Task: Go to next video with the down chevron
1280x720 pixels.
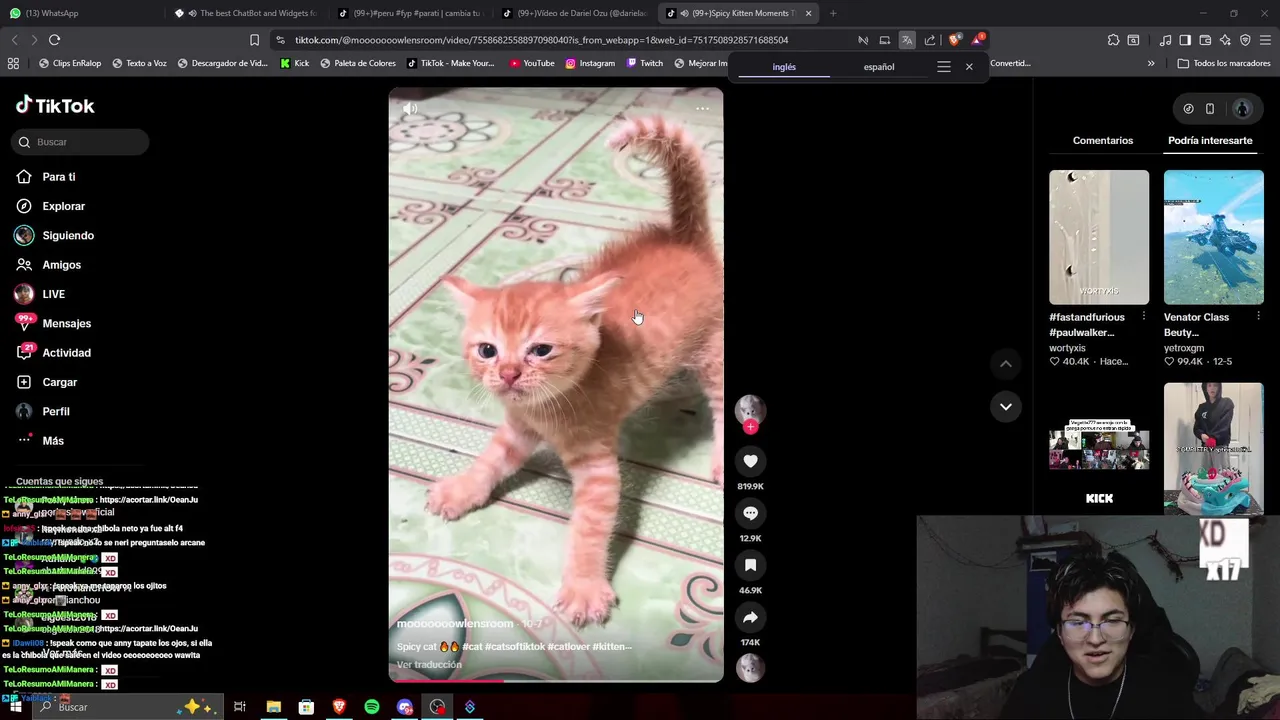Action: tap(1005, 406)
